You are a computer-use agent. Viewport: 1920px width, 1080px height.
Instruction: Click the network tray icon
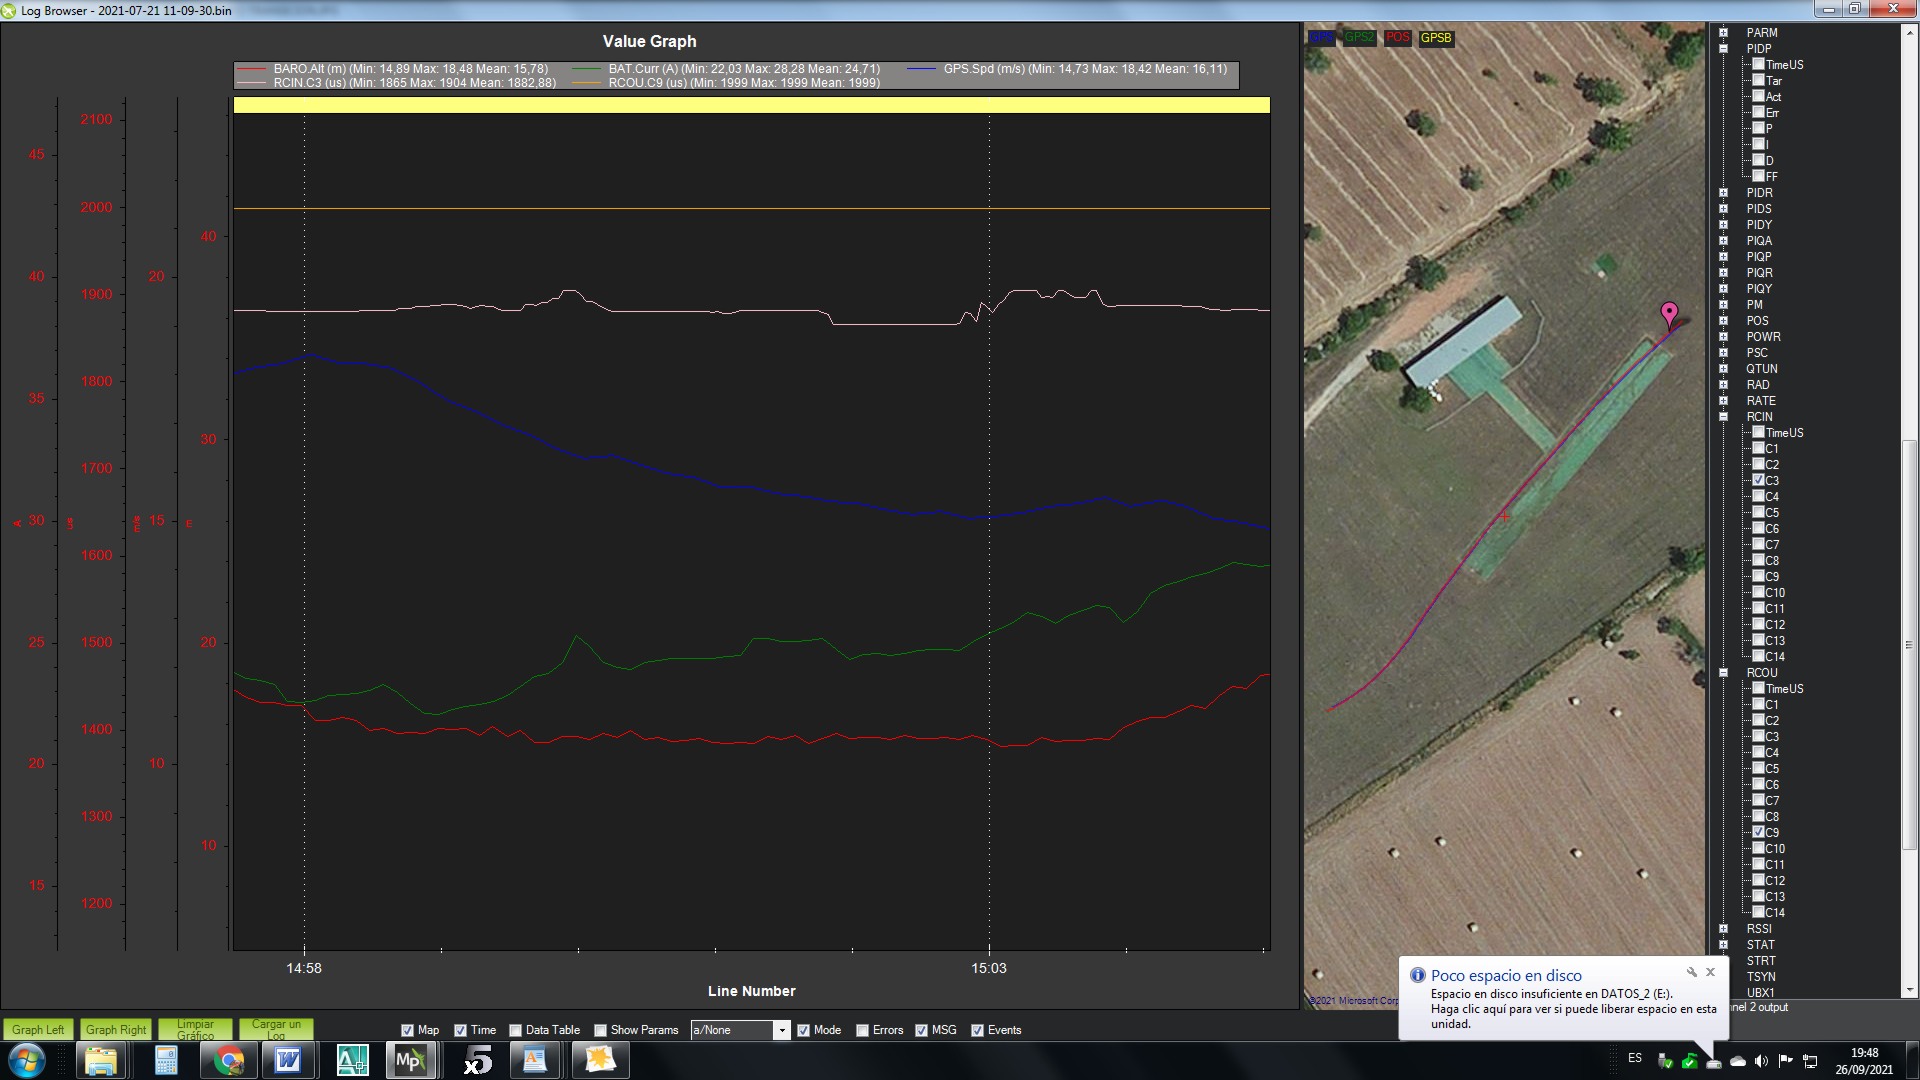1810,1060
